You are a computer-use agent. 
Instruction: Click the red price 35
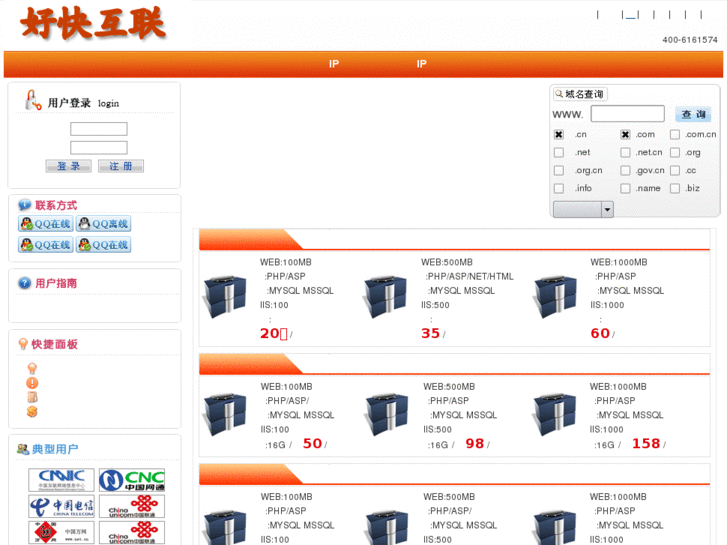pos(430,333)
